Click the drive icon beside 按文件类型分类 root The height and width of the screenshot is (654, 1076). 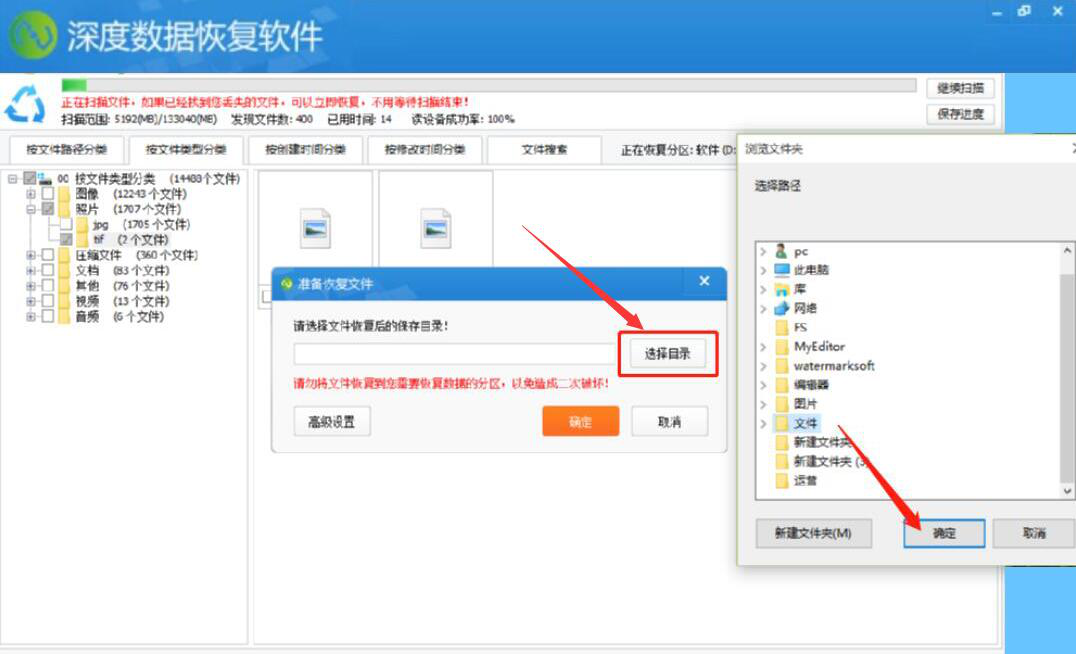(45, 178)
